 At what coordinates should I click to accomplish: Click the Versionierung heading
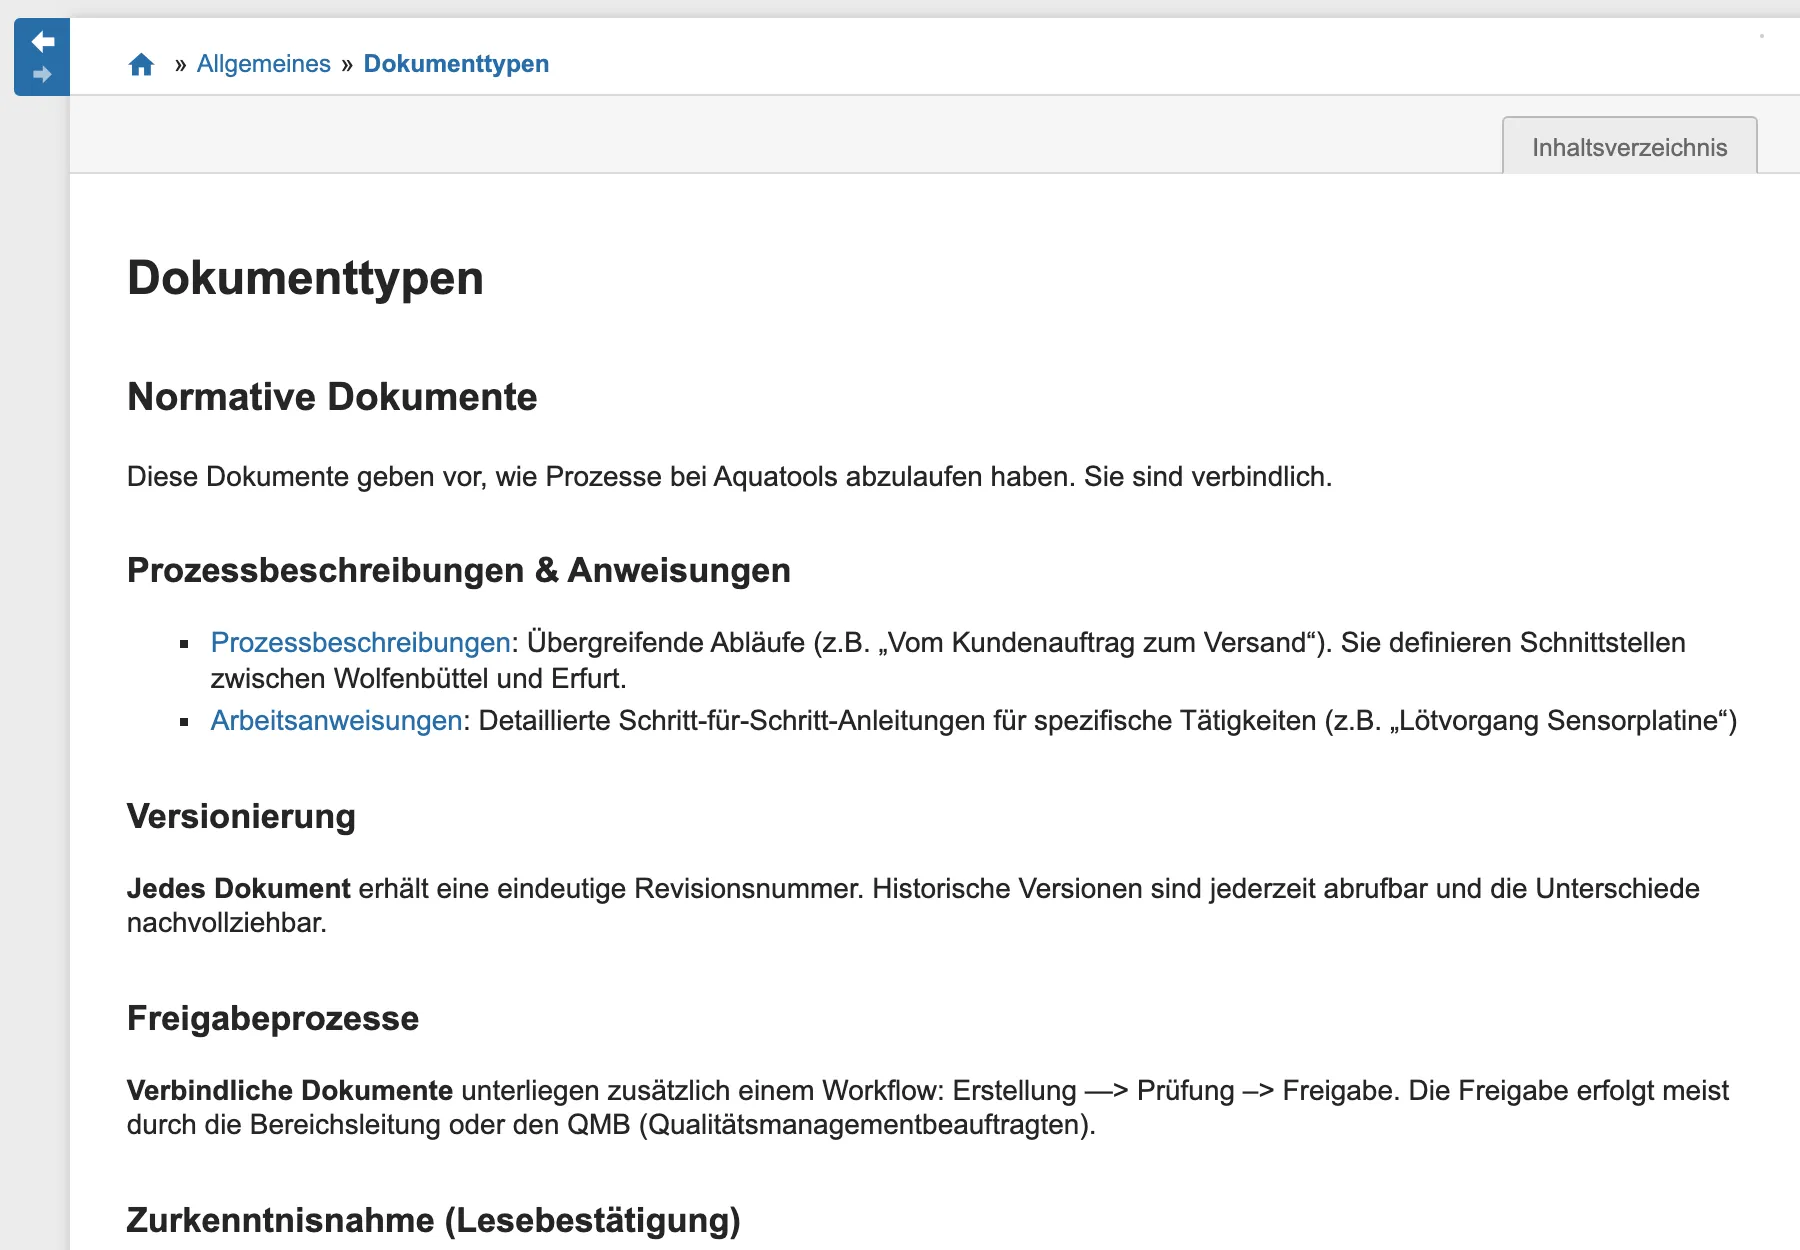click(241, 816)
